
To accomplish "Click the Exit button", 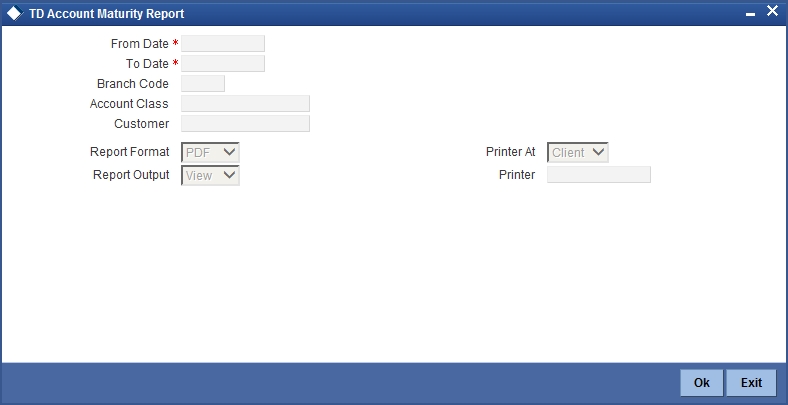I will point(751,383).
